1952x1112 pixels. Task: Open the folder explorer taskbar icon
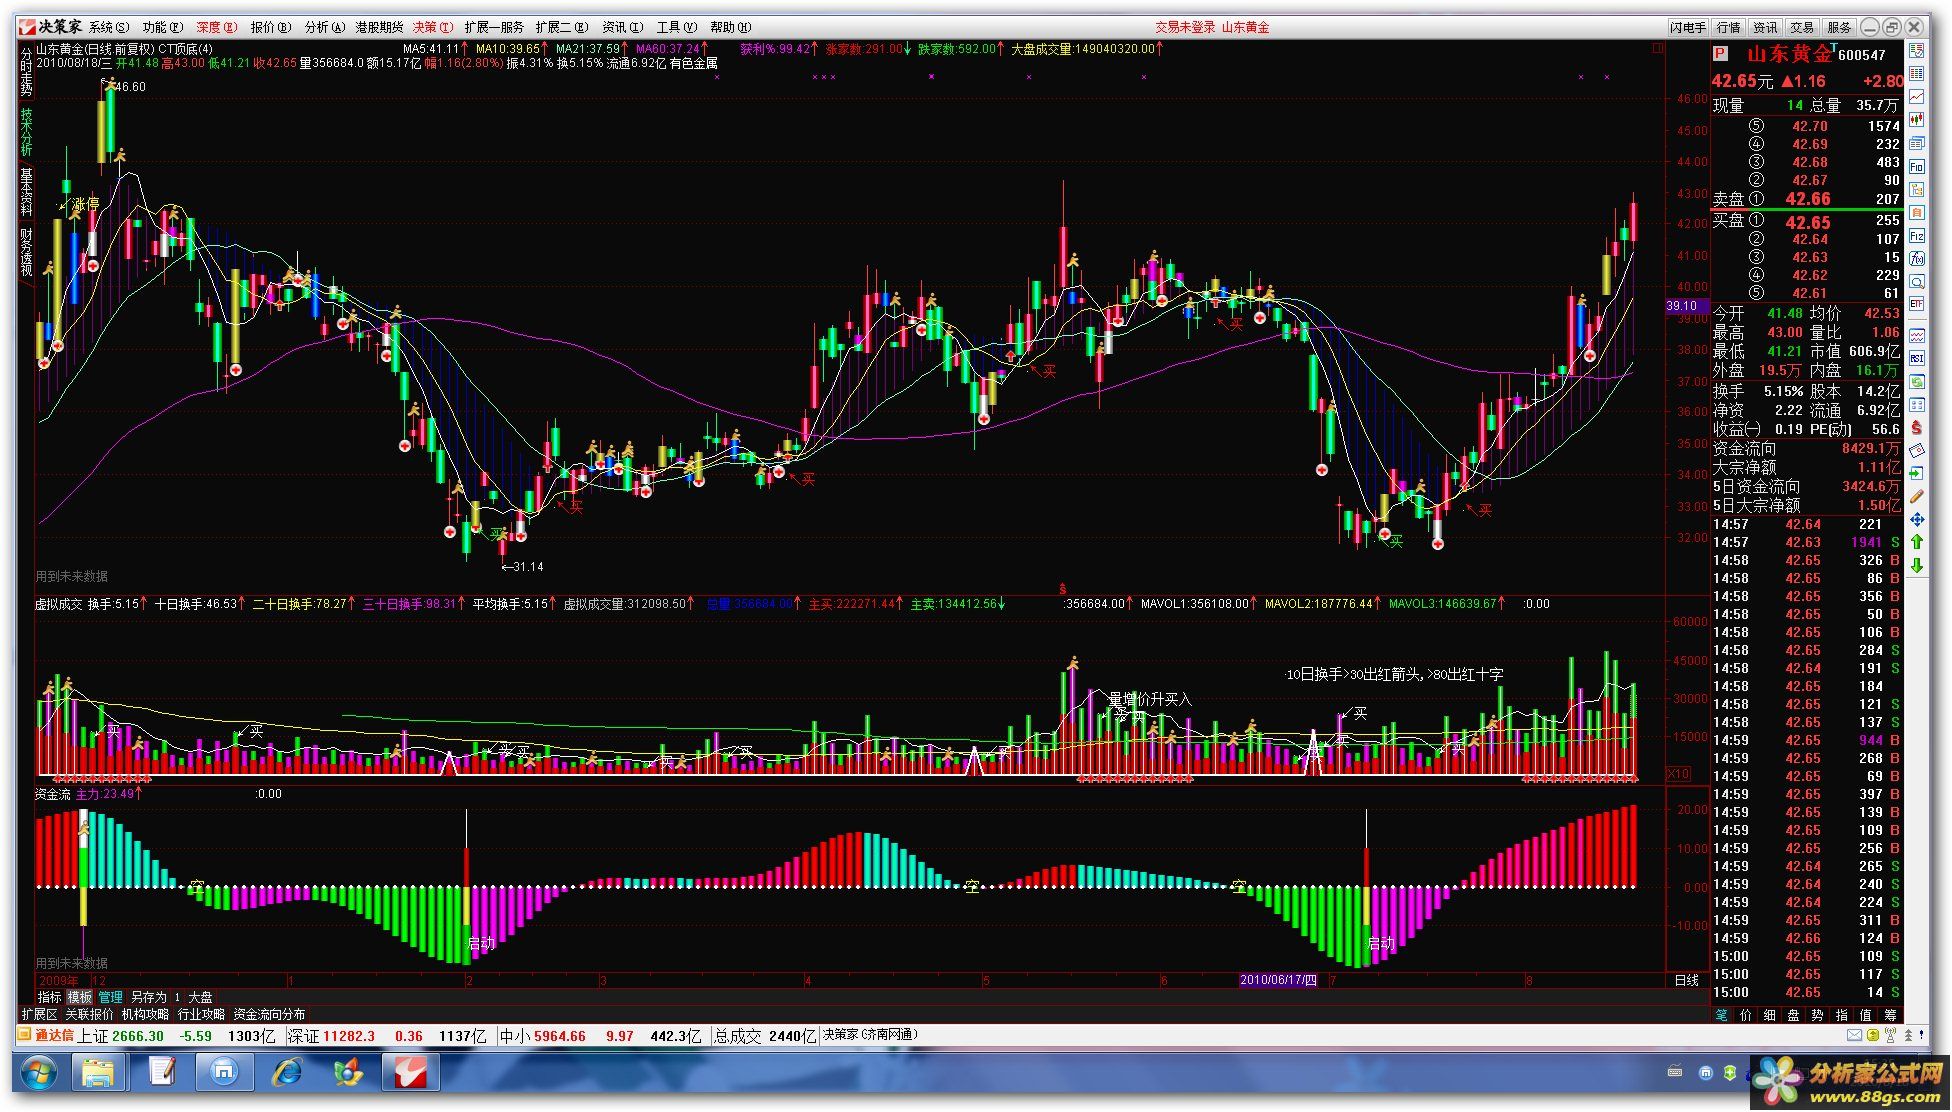(98, 1074)
